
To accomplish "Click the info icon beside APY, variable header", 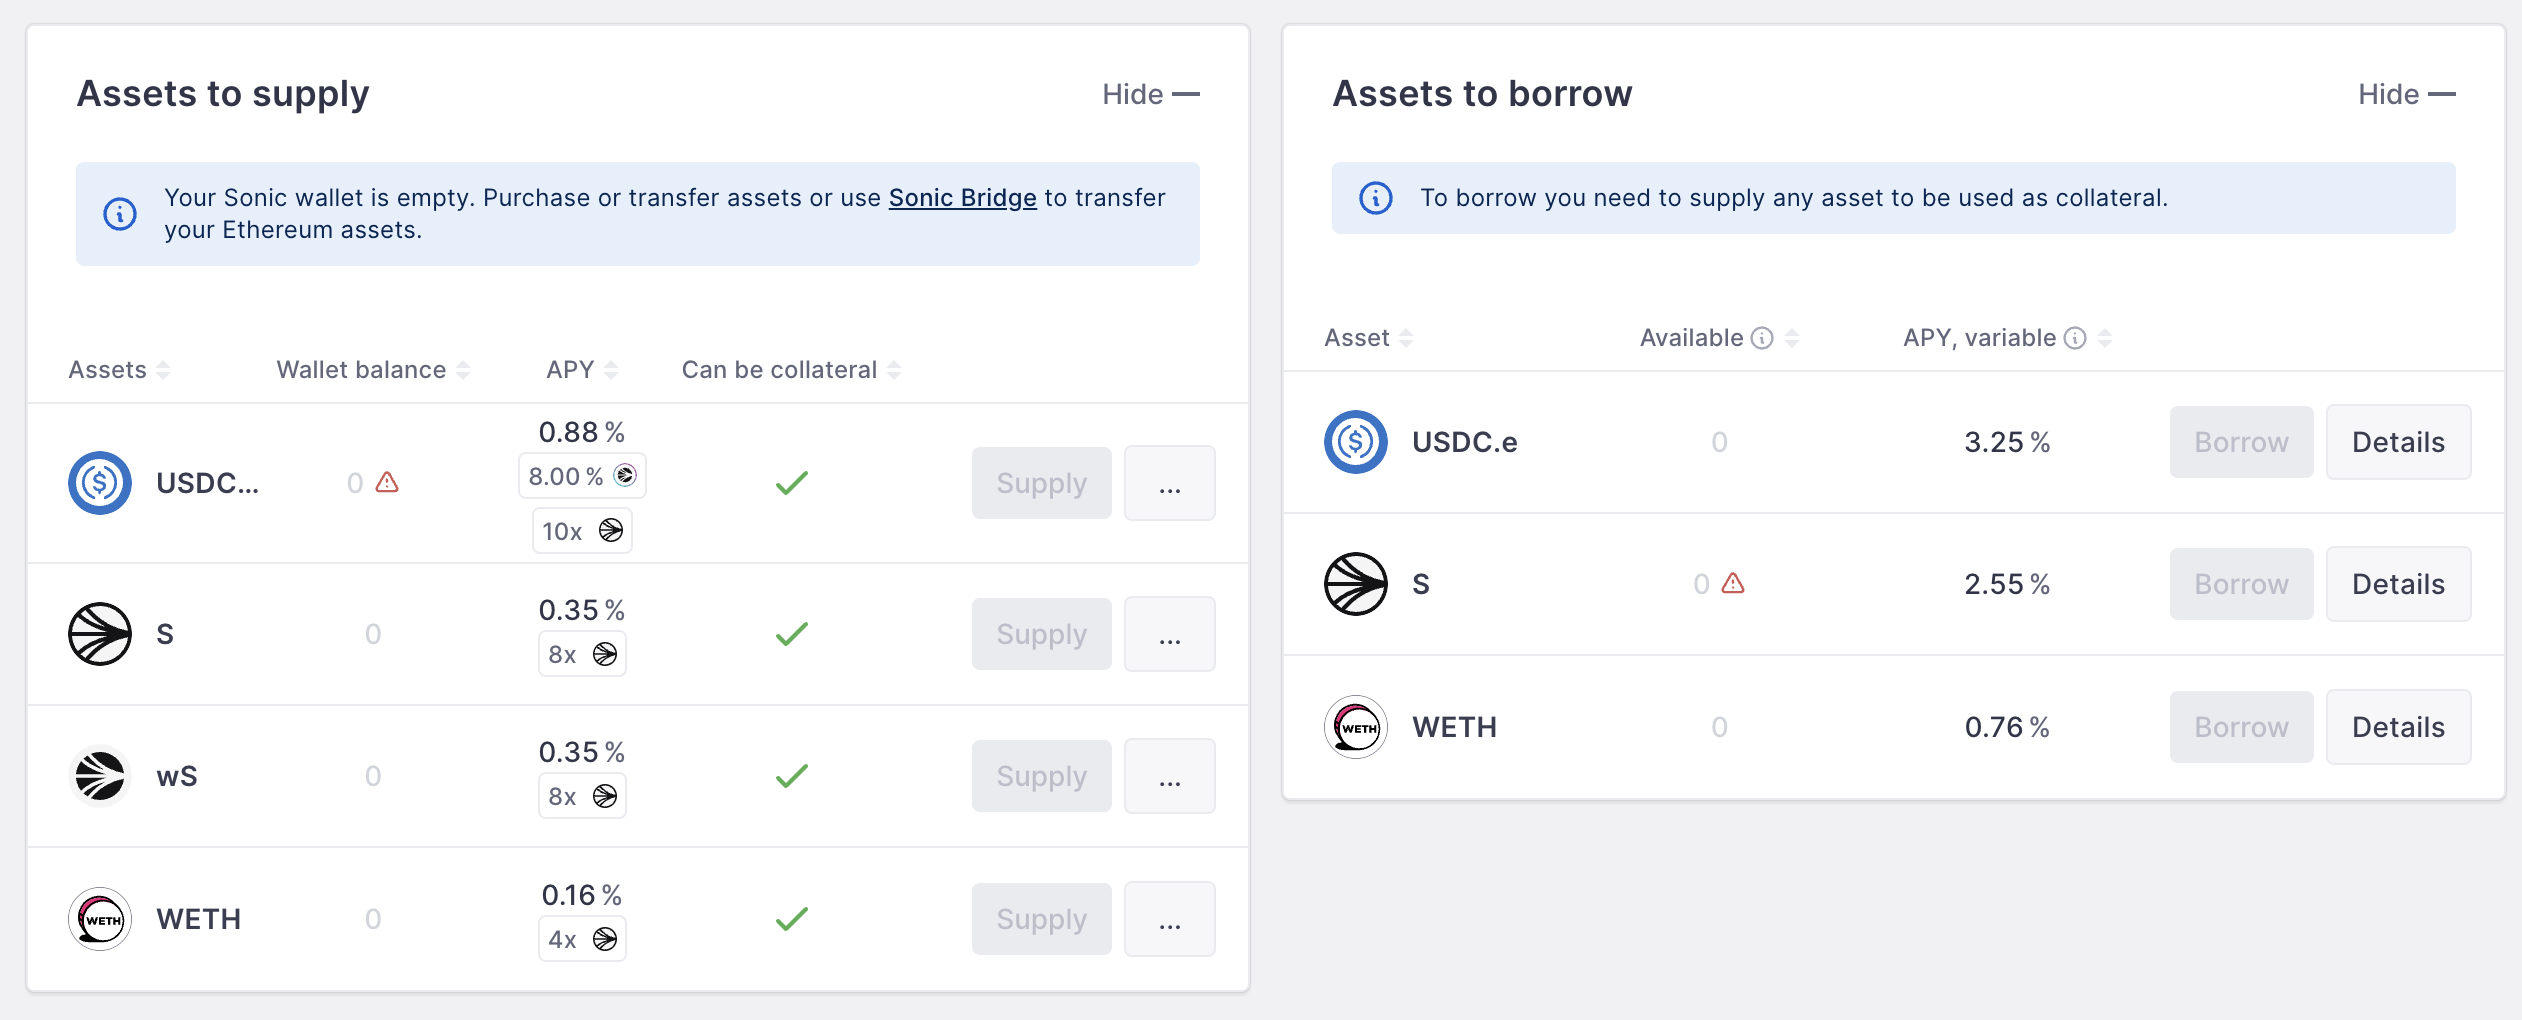I will point(2075,338).
